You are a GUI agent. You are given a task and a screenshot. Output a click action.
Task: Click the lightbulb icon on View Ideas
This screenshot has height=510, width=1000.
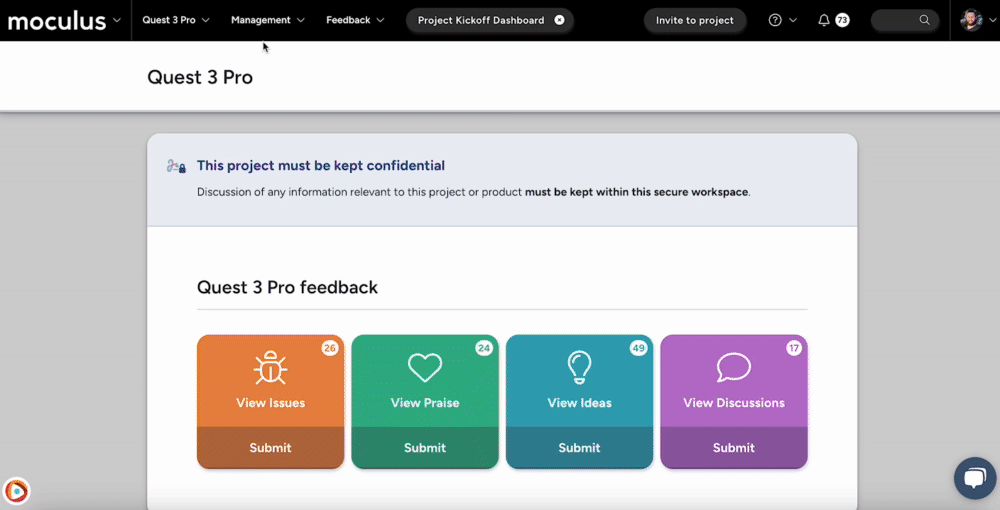(579, 368)
